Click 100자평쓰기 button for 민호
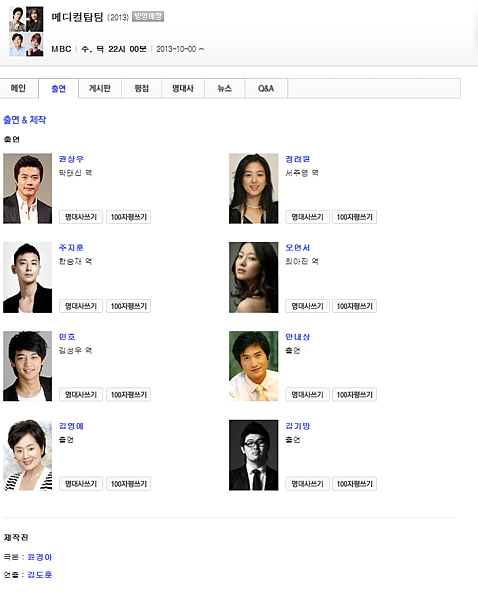Screen dimensions: 478x600 pos(129,395)
